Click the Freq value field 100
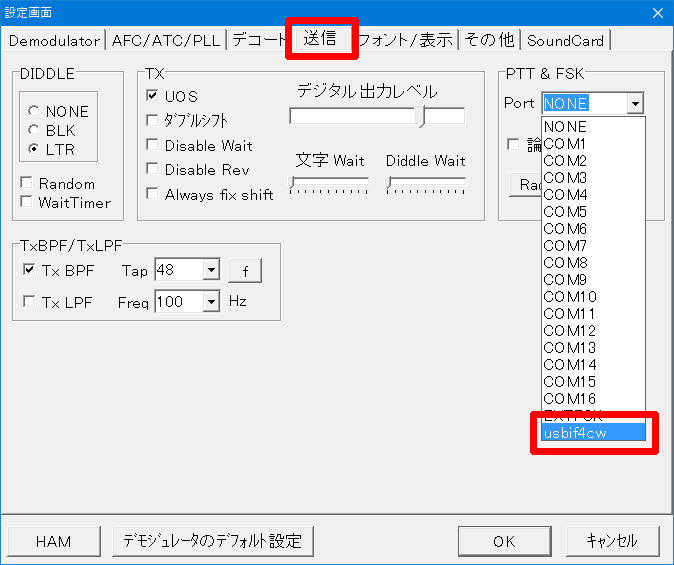674x565 pixels. [x=179, y=301]
